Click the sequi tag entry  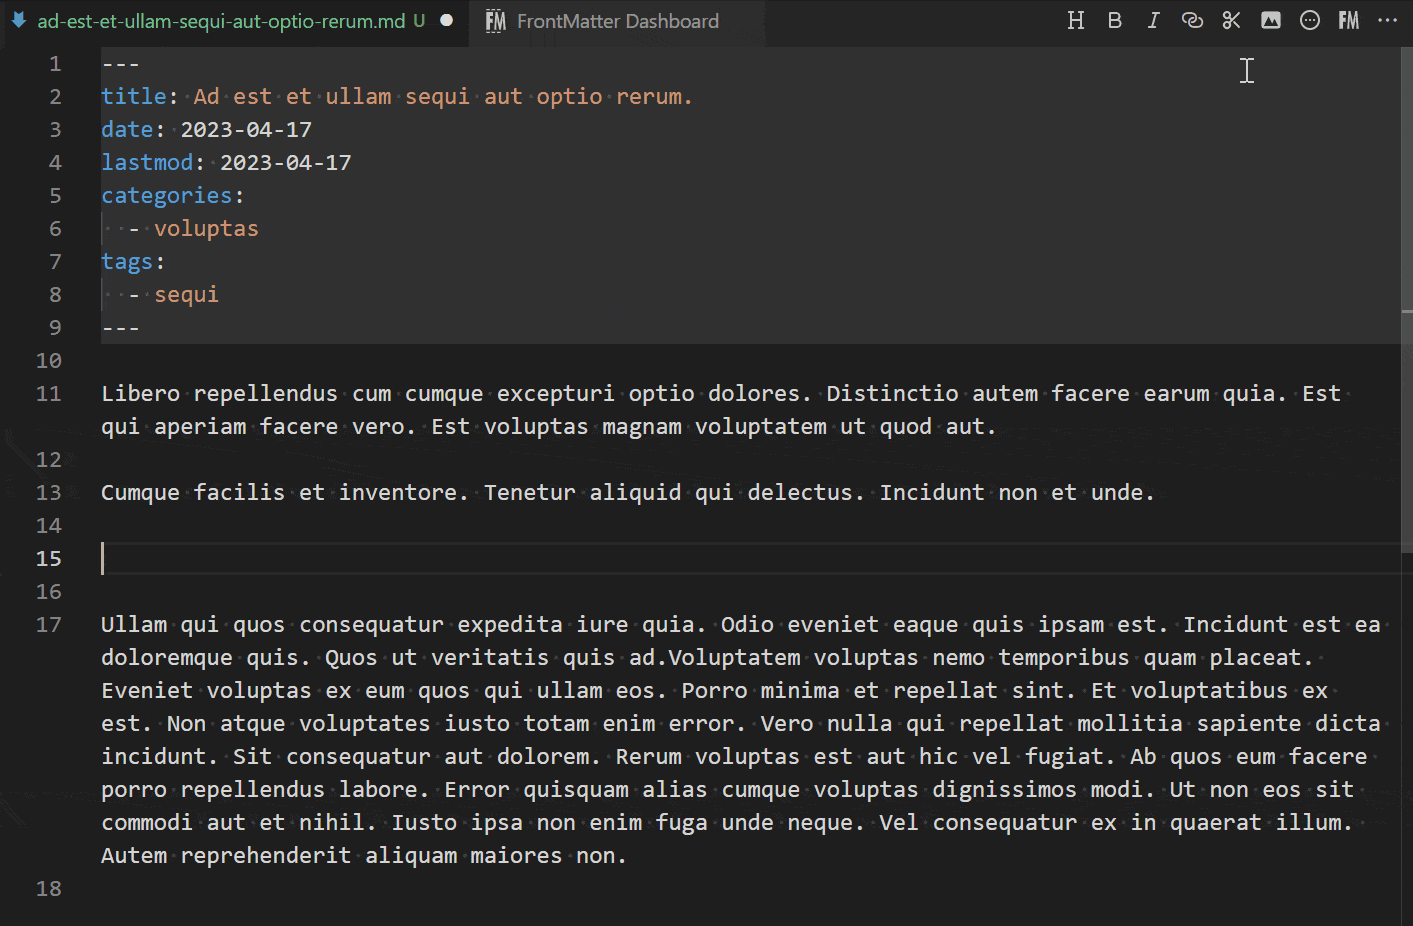(x=186, y=295)
